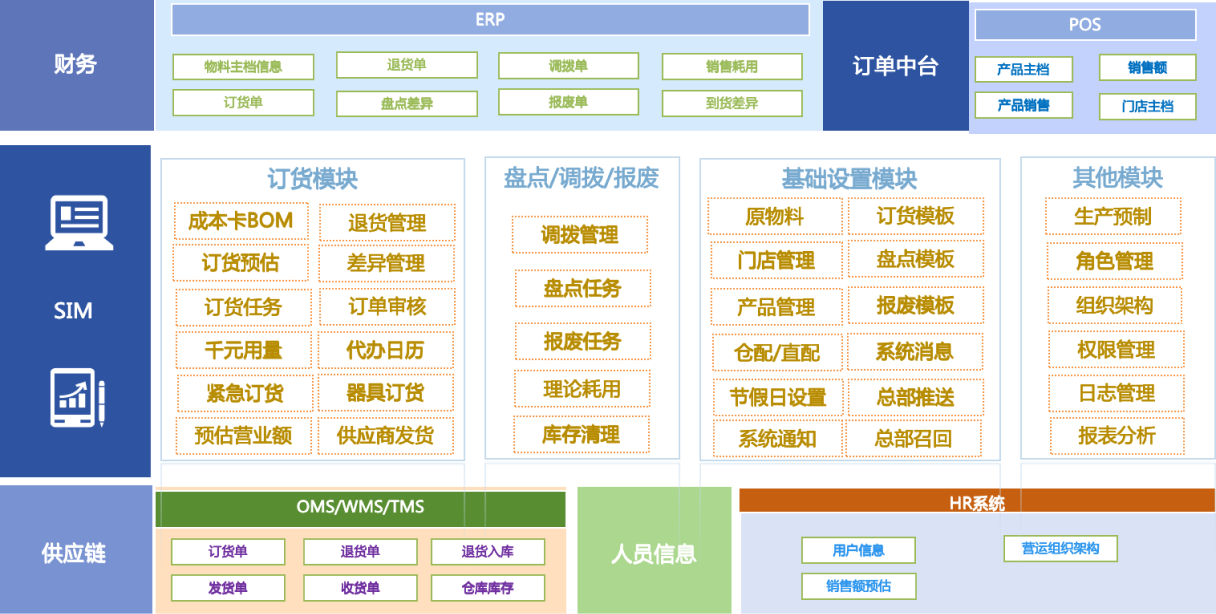
Task: Open the 盘点差异 box
Action: [406, 104]
